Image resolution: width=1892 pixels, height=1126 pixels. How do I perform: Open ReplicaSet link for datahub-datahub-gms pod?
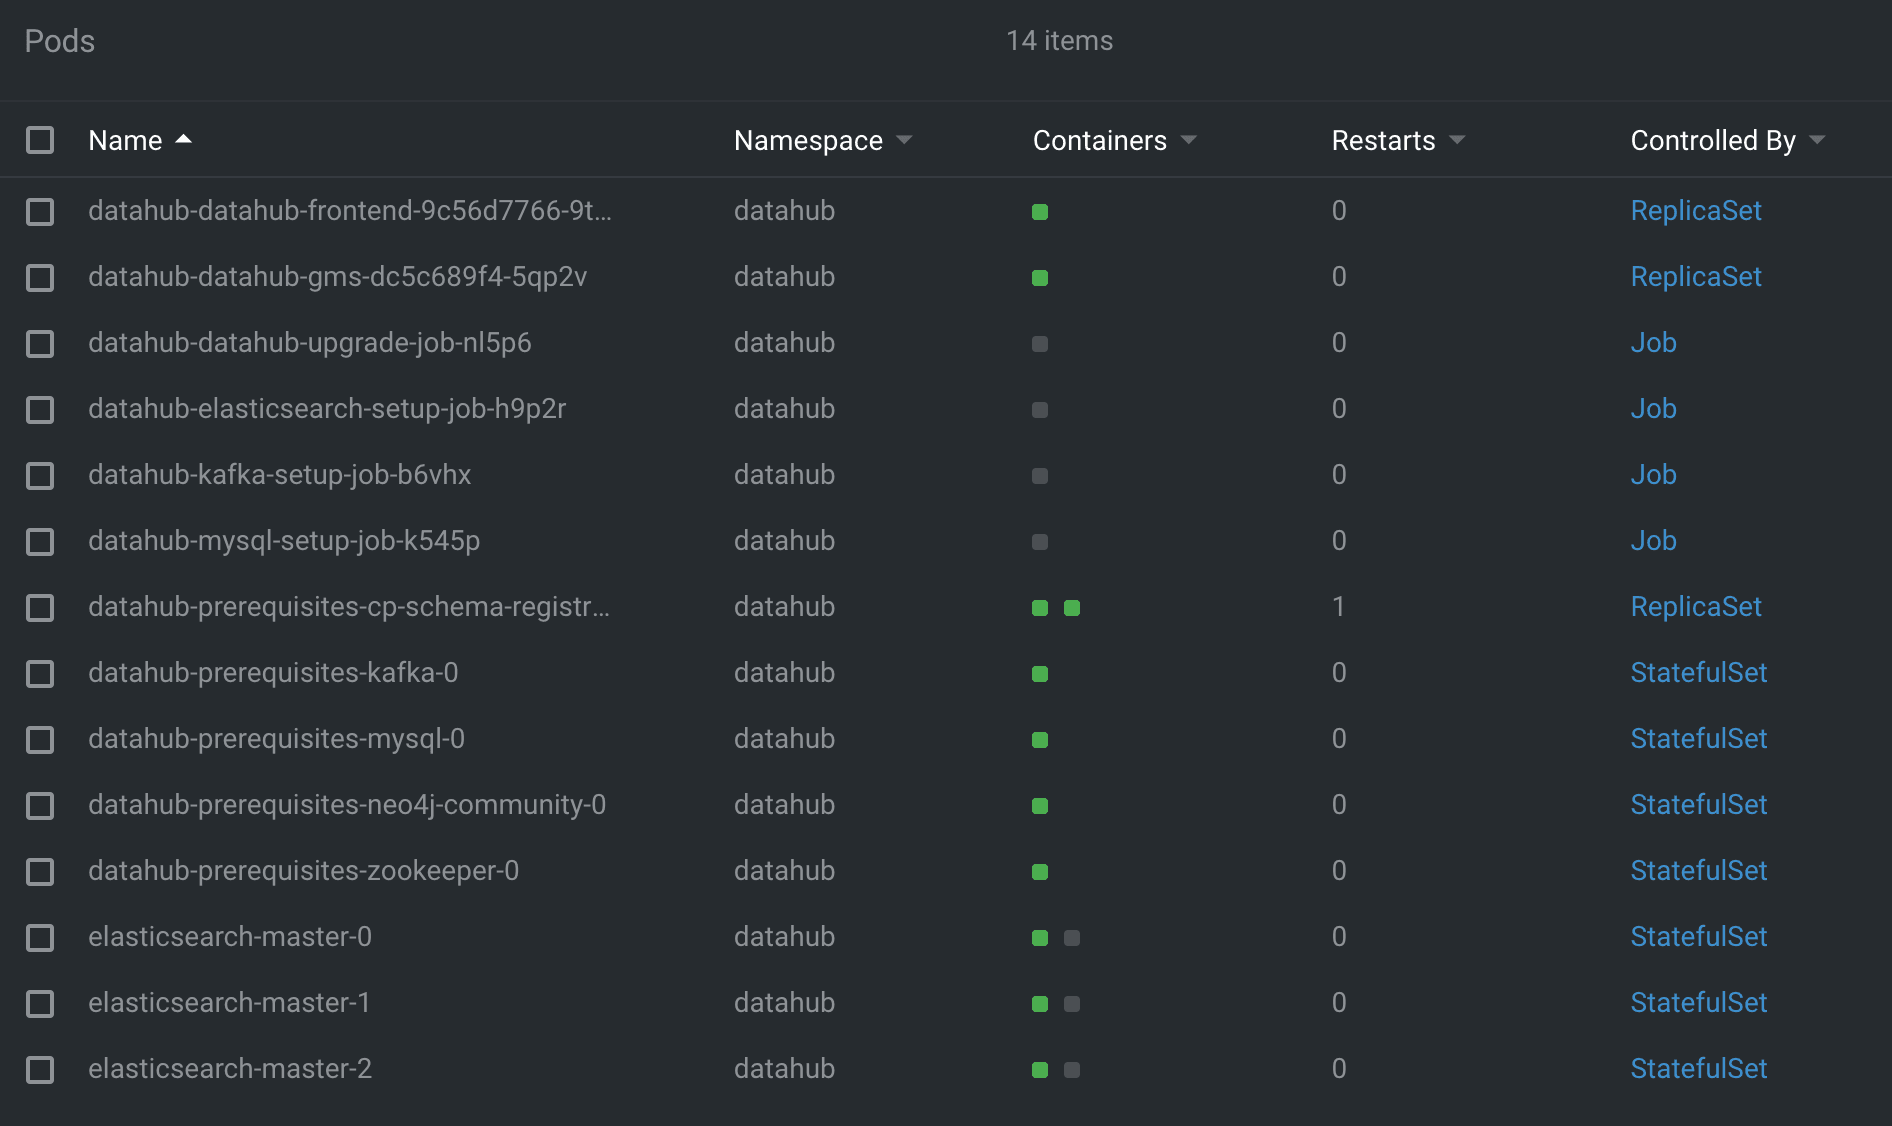click(1696, 277)
